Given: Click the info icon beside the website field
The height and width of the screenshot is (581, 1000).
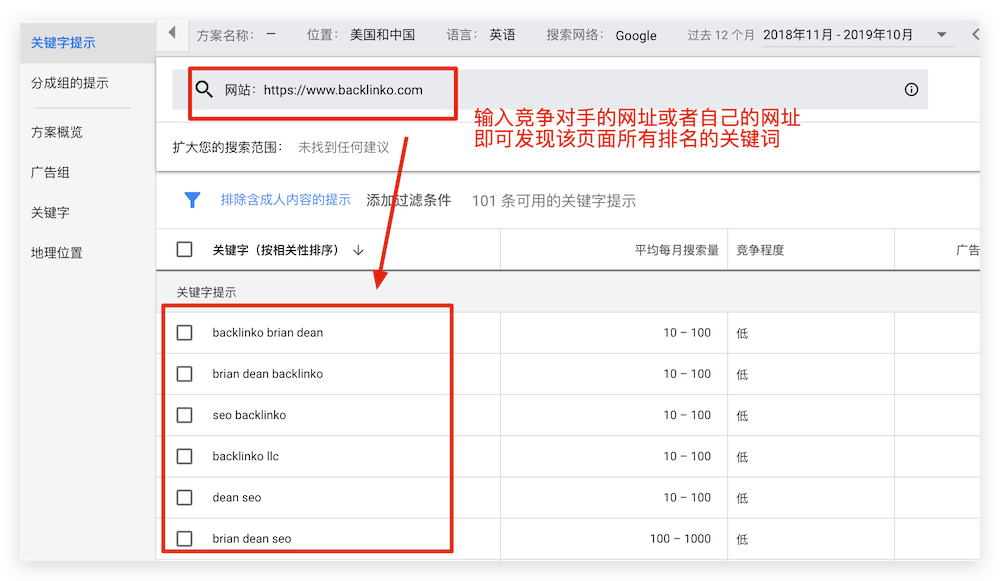Looking at the screenshot, I should pos(911,89).
